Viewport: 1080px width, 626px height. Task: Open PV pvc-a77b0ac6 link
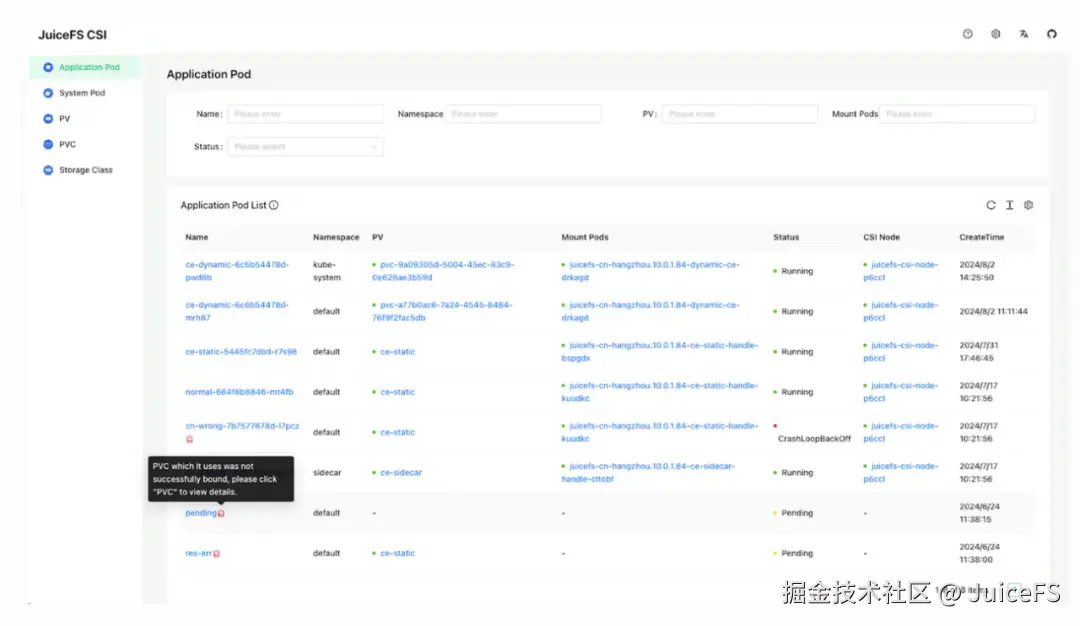(442, 311)
